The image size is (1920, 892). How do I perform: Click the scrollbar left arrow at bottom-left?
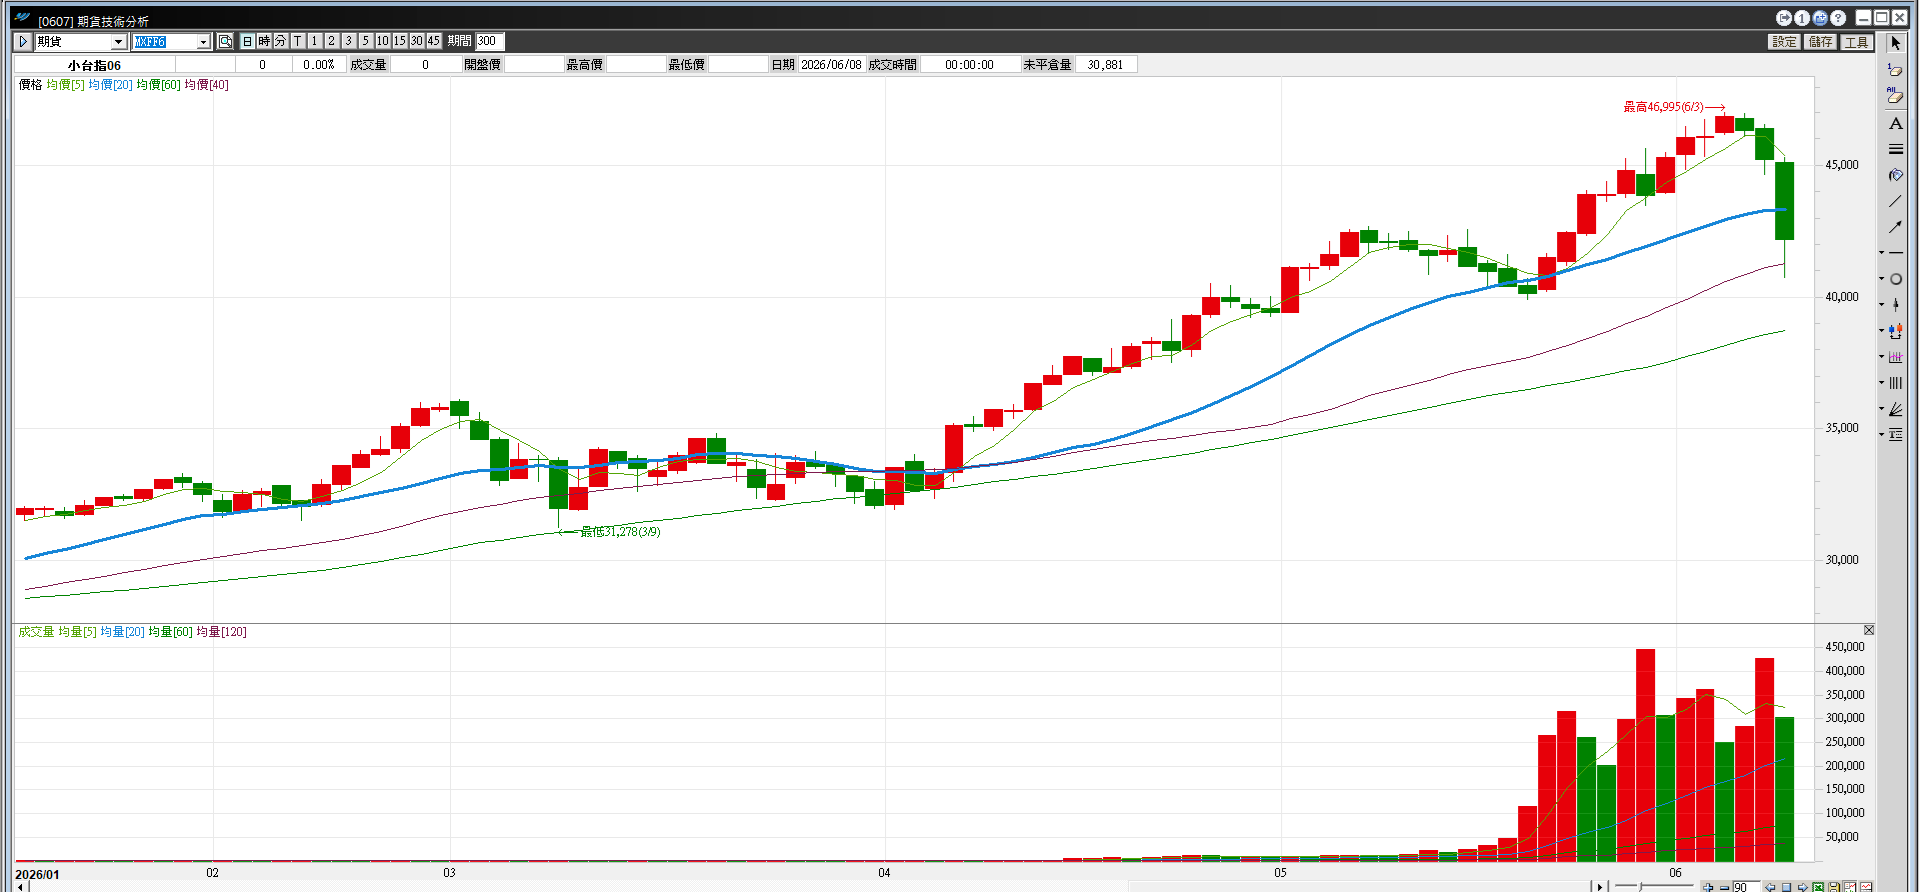[20, 887]
